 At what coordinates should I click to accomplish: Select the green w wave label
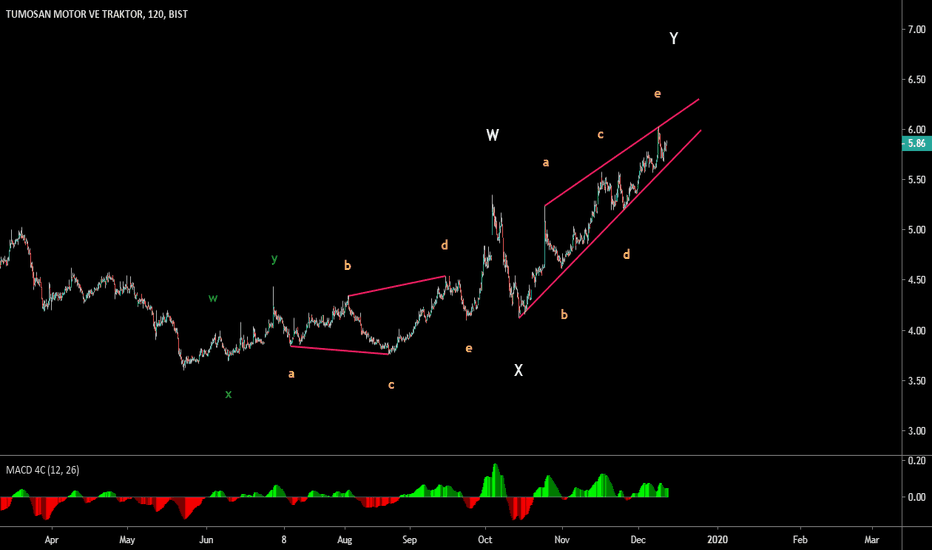(x=213, y=298)
